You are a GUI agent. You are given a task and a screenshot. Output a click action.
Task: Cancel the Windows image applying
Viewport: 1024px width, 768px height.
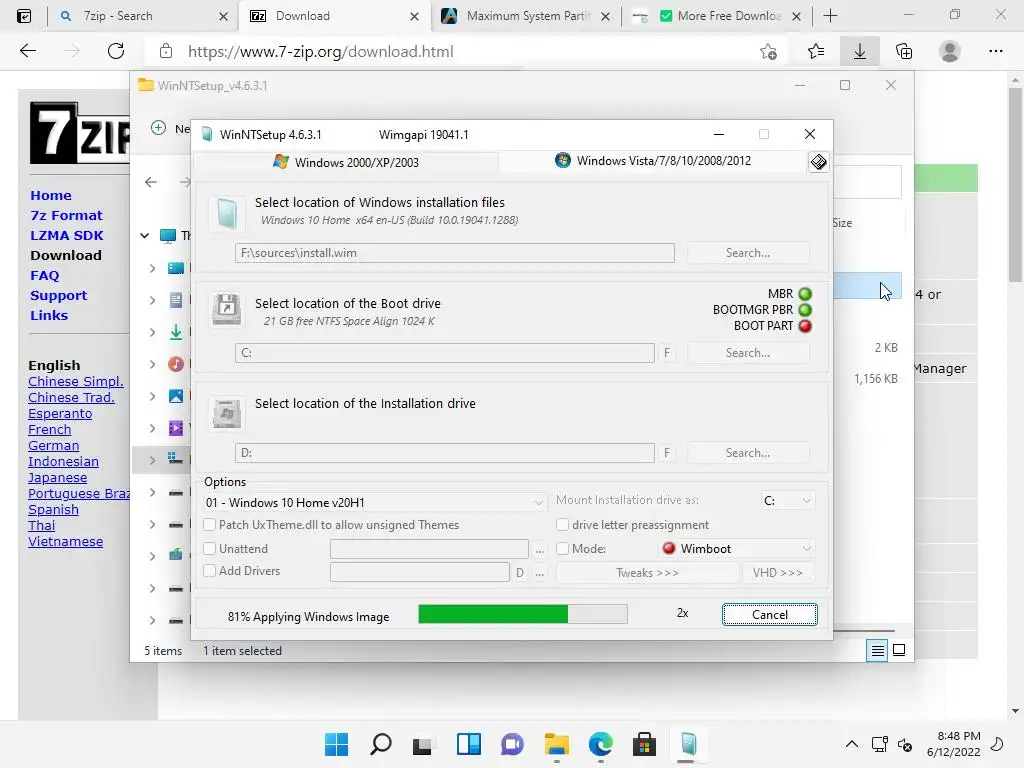tap(769, 615)
